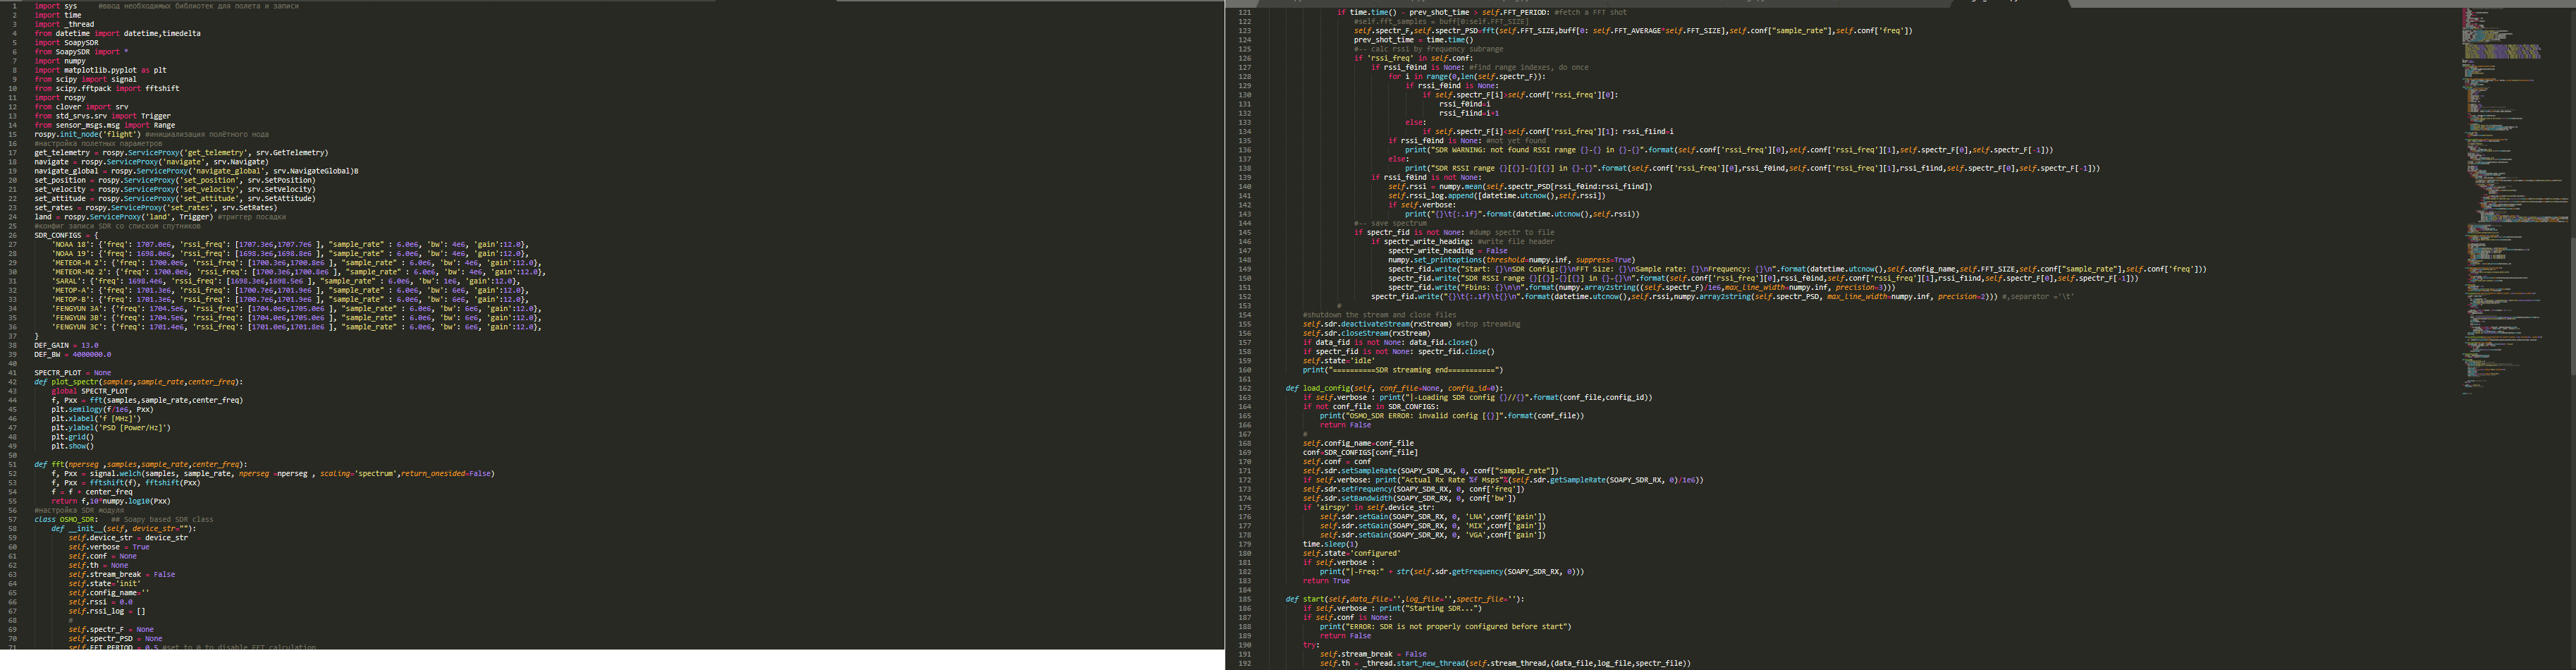Click line number 26 beside SDR_CONFIGS
The height and width of the screenshot is (670, 2576).
tap(13, 235)
